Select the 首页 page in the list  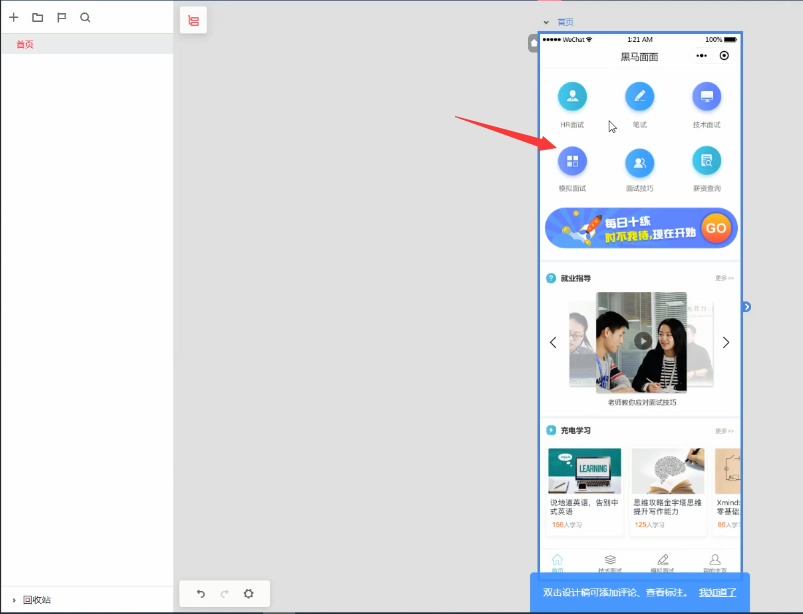[x=87, y=45]
